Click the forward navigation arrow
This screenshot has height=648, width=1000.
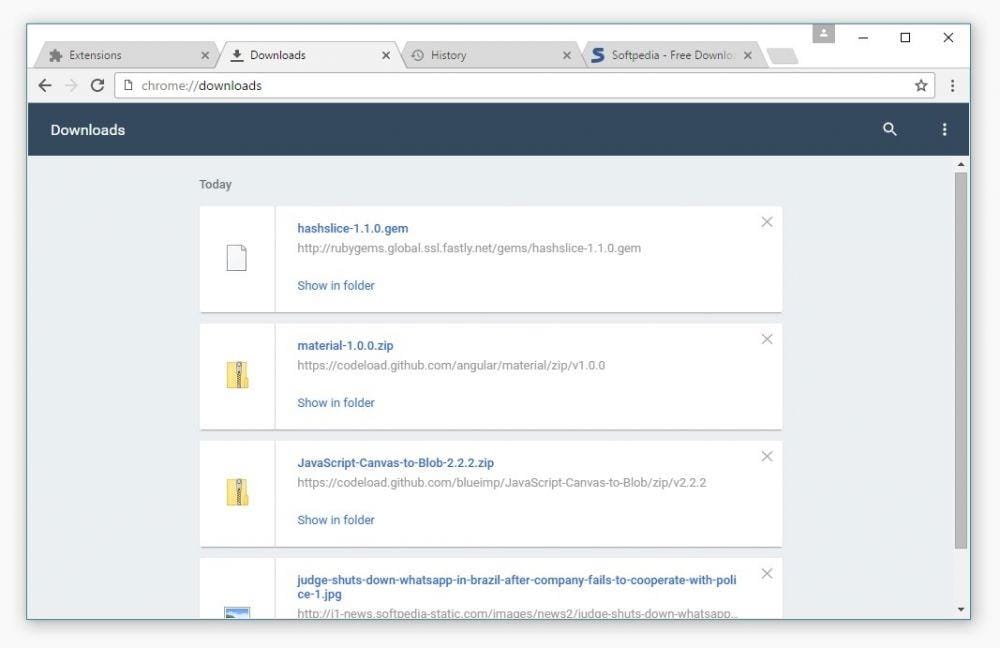pos(70,86)
